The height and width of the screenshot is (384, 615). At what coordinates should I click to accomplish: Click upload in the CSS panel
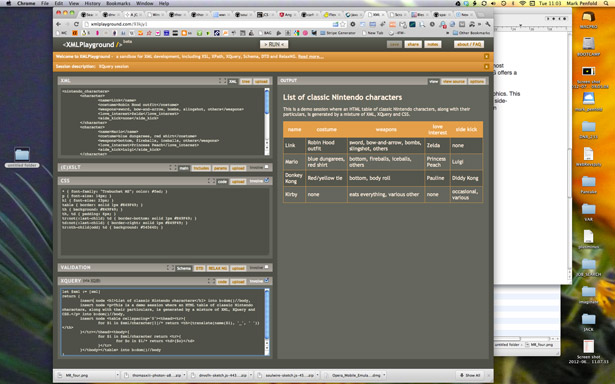[238, 182]
